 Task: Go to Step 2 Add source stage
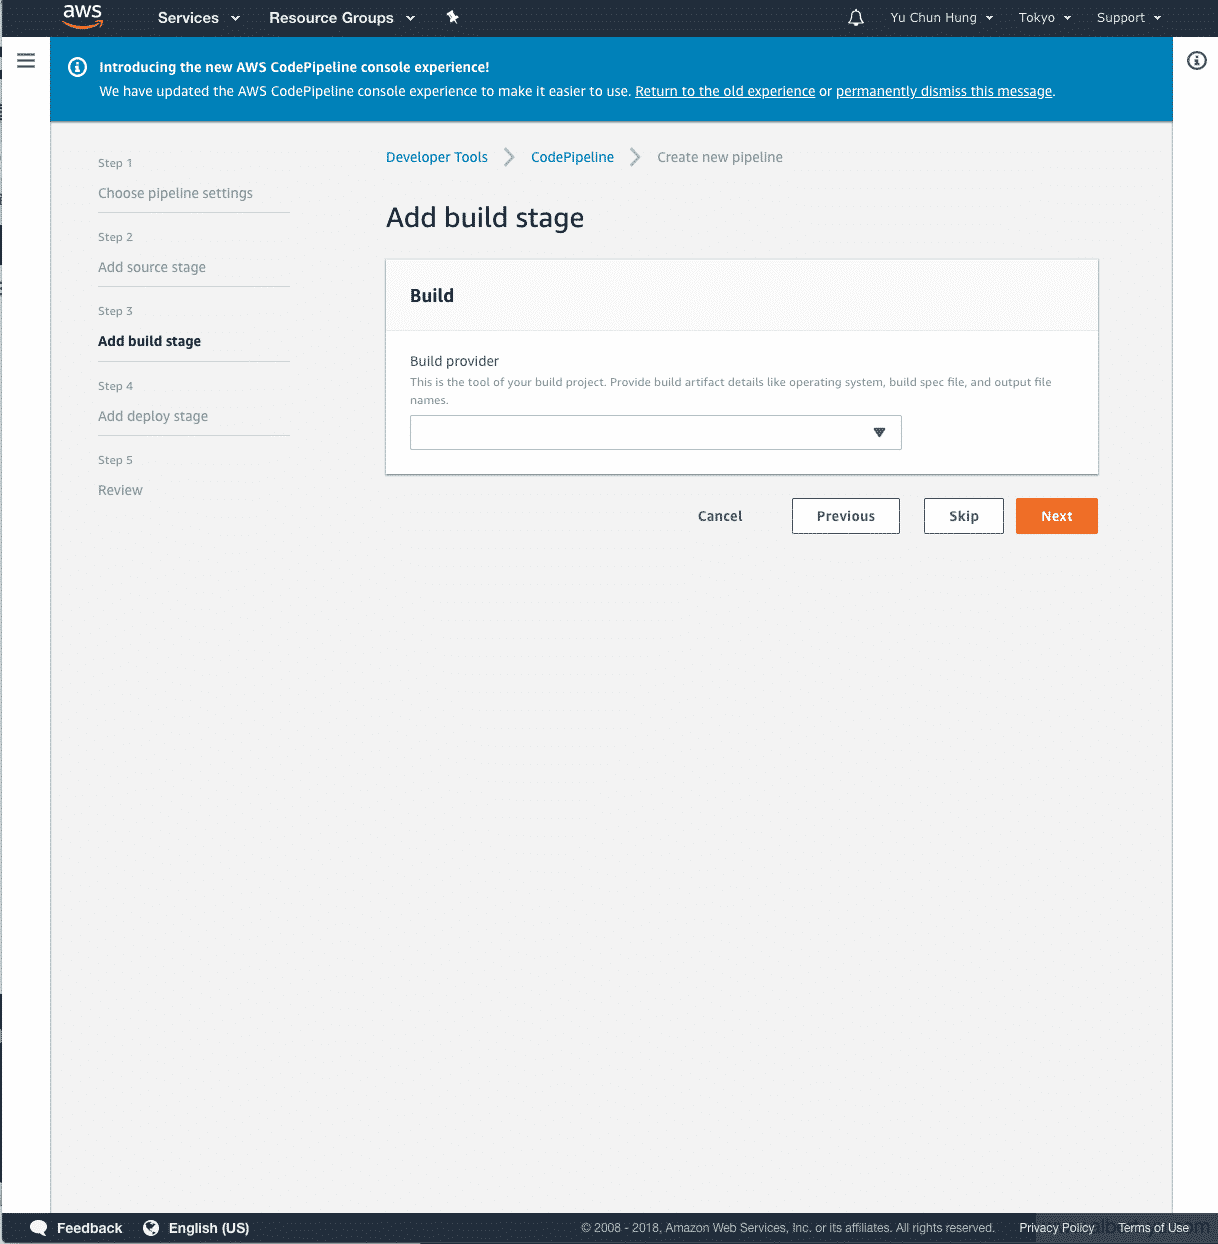tap(152, 267)
